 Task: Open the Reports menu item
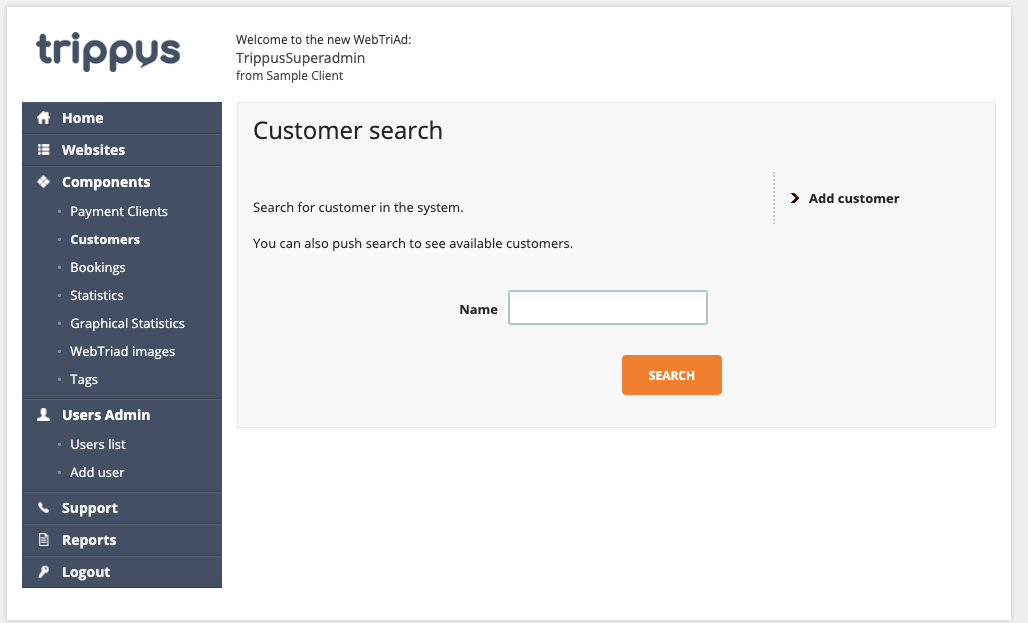122,540
